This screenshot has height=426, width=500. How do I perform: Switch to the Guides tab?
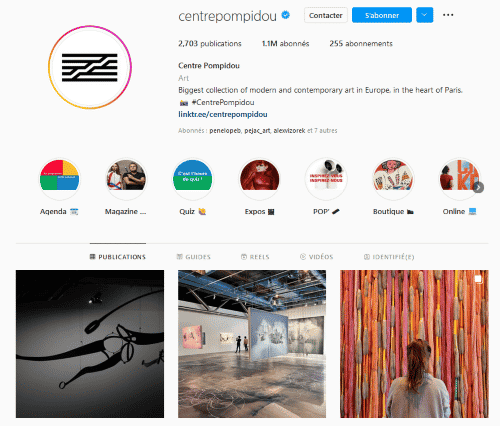[194, 257]
